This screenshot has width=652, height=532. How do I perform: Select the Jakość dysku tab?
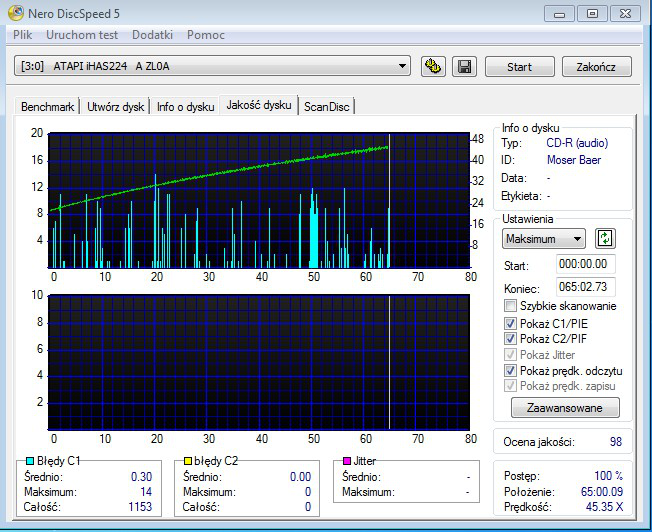click(259, 105)
